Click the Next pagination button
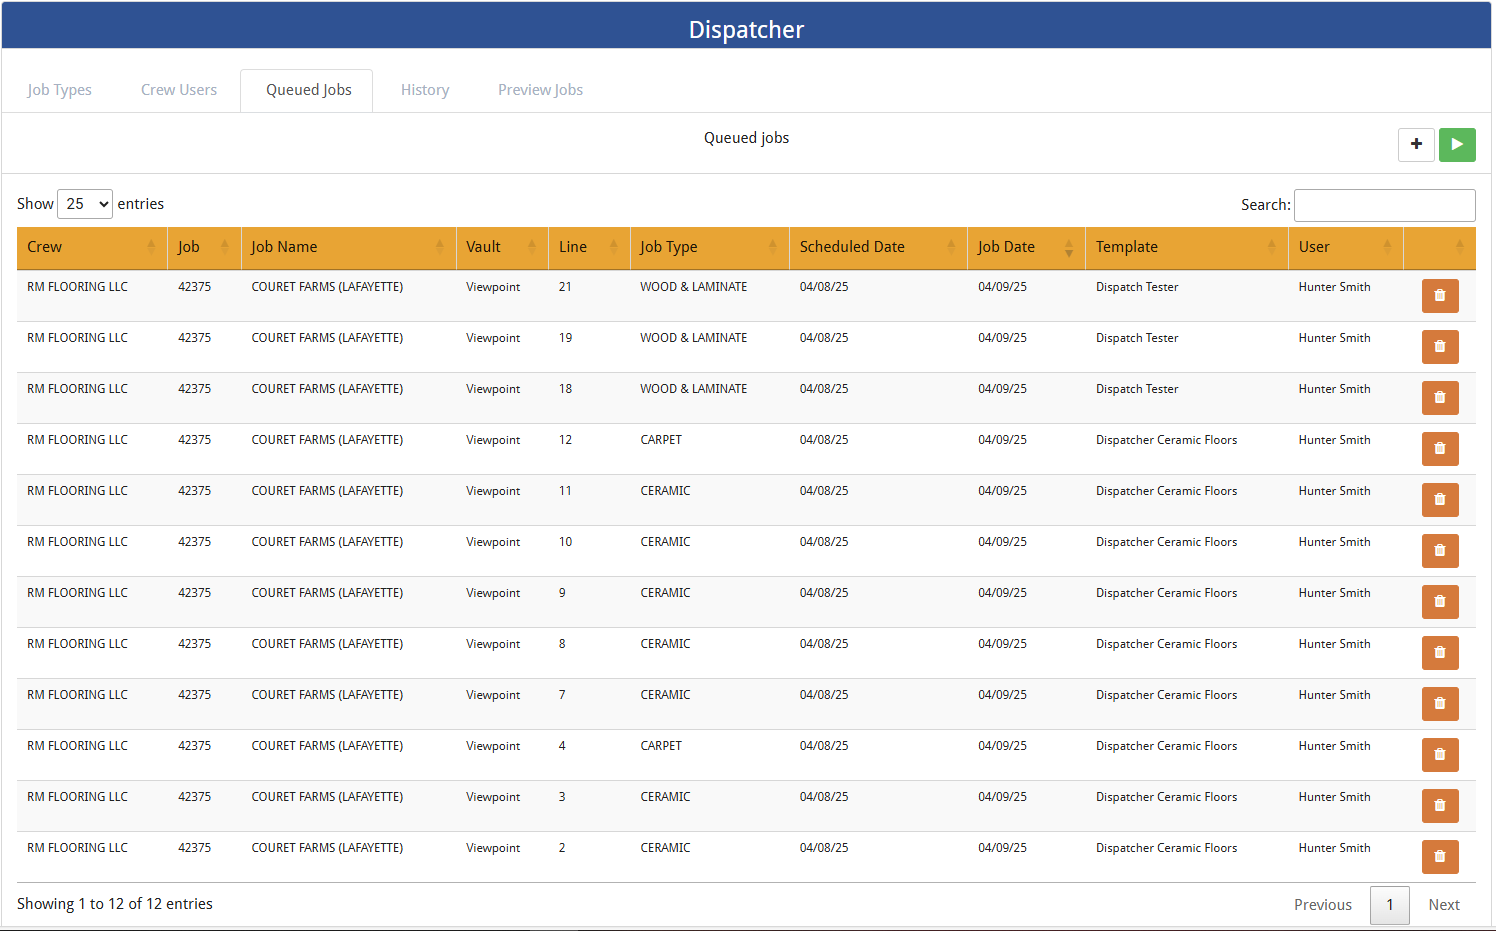Image resolution: width=1496 pixels, height=931 pixels. [x=1444, y=904]
